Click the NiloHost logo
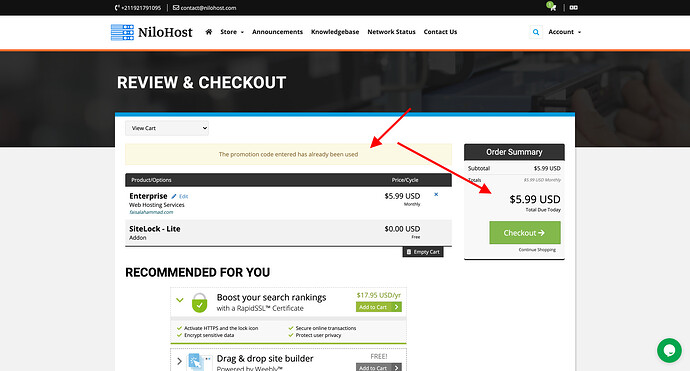 pos(151,32)
